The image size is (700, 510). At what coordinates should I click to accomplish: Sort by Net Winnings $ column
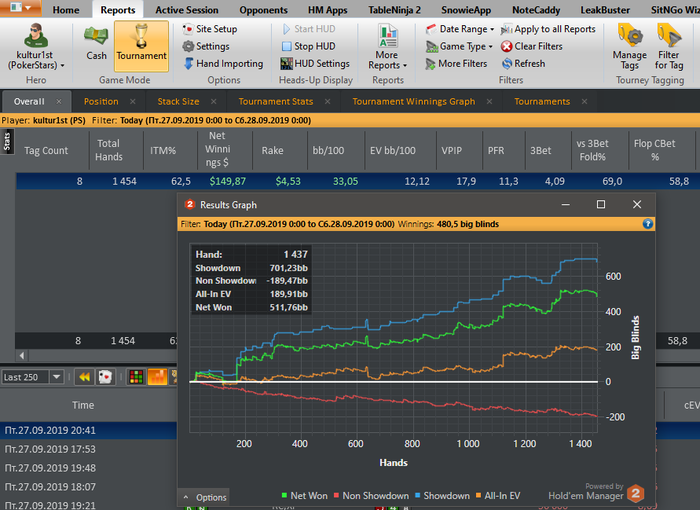[225, 150]
